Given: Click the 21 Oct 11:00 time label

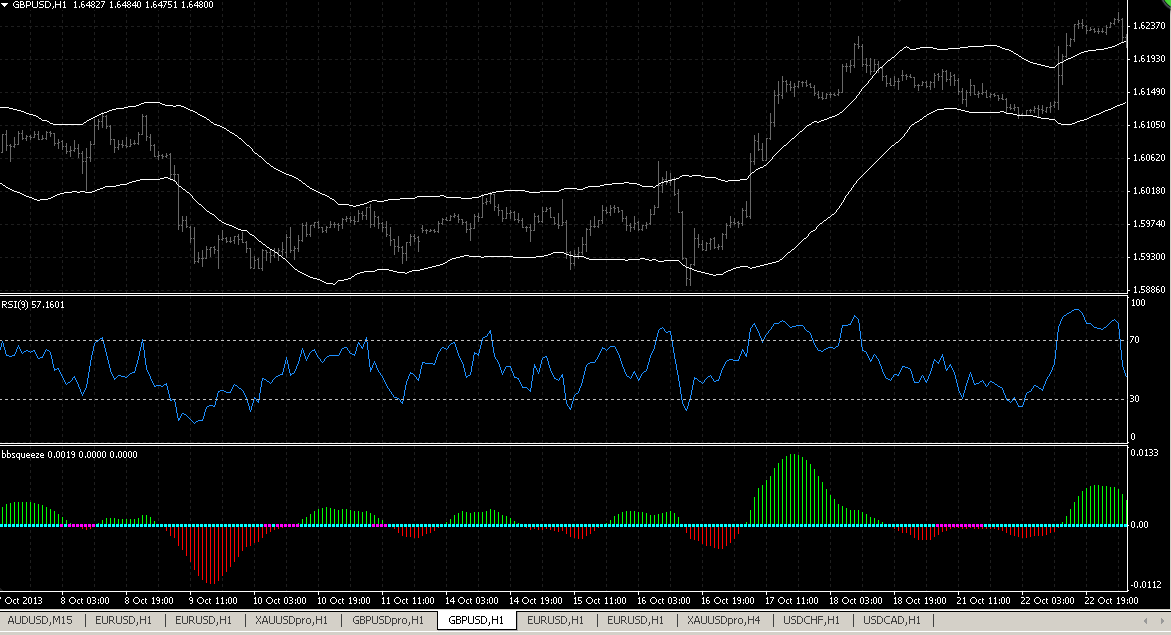Looking at the screenshot, I should pyautogui.click(x=984, y=601).
